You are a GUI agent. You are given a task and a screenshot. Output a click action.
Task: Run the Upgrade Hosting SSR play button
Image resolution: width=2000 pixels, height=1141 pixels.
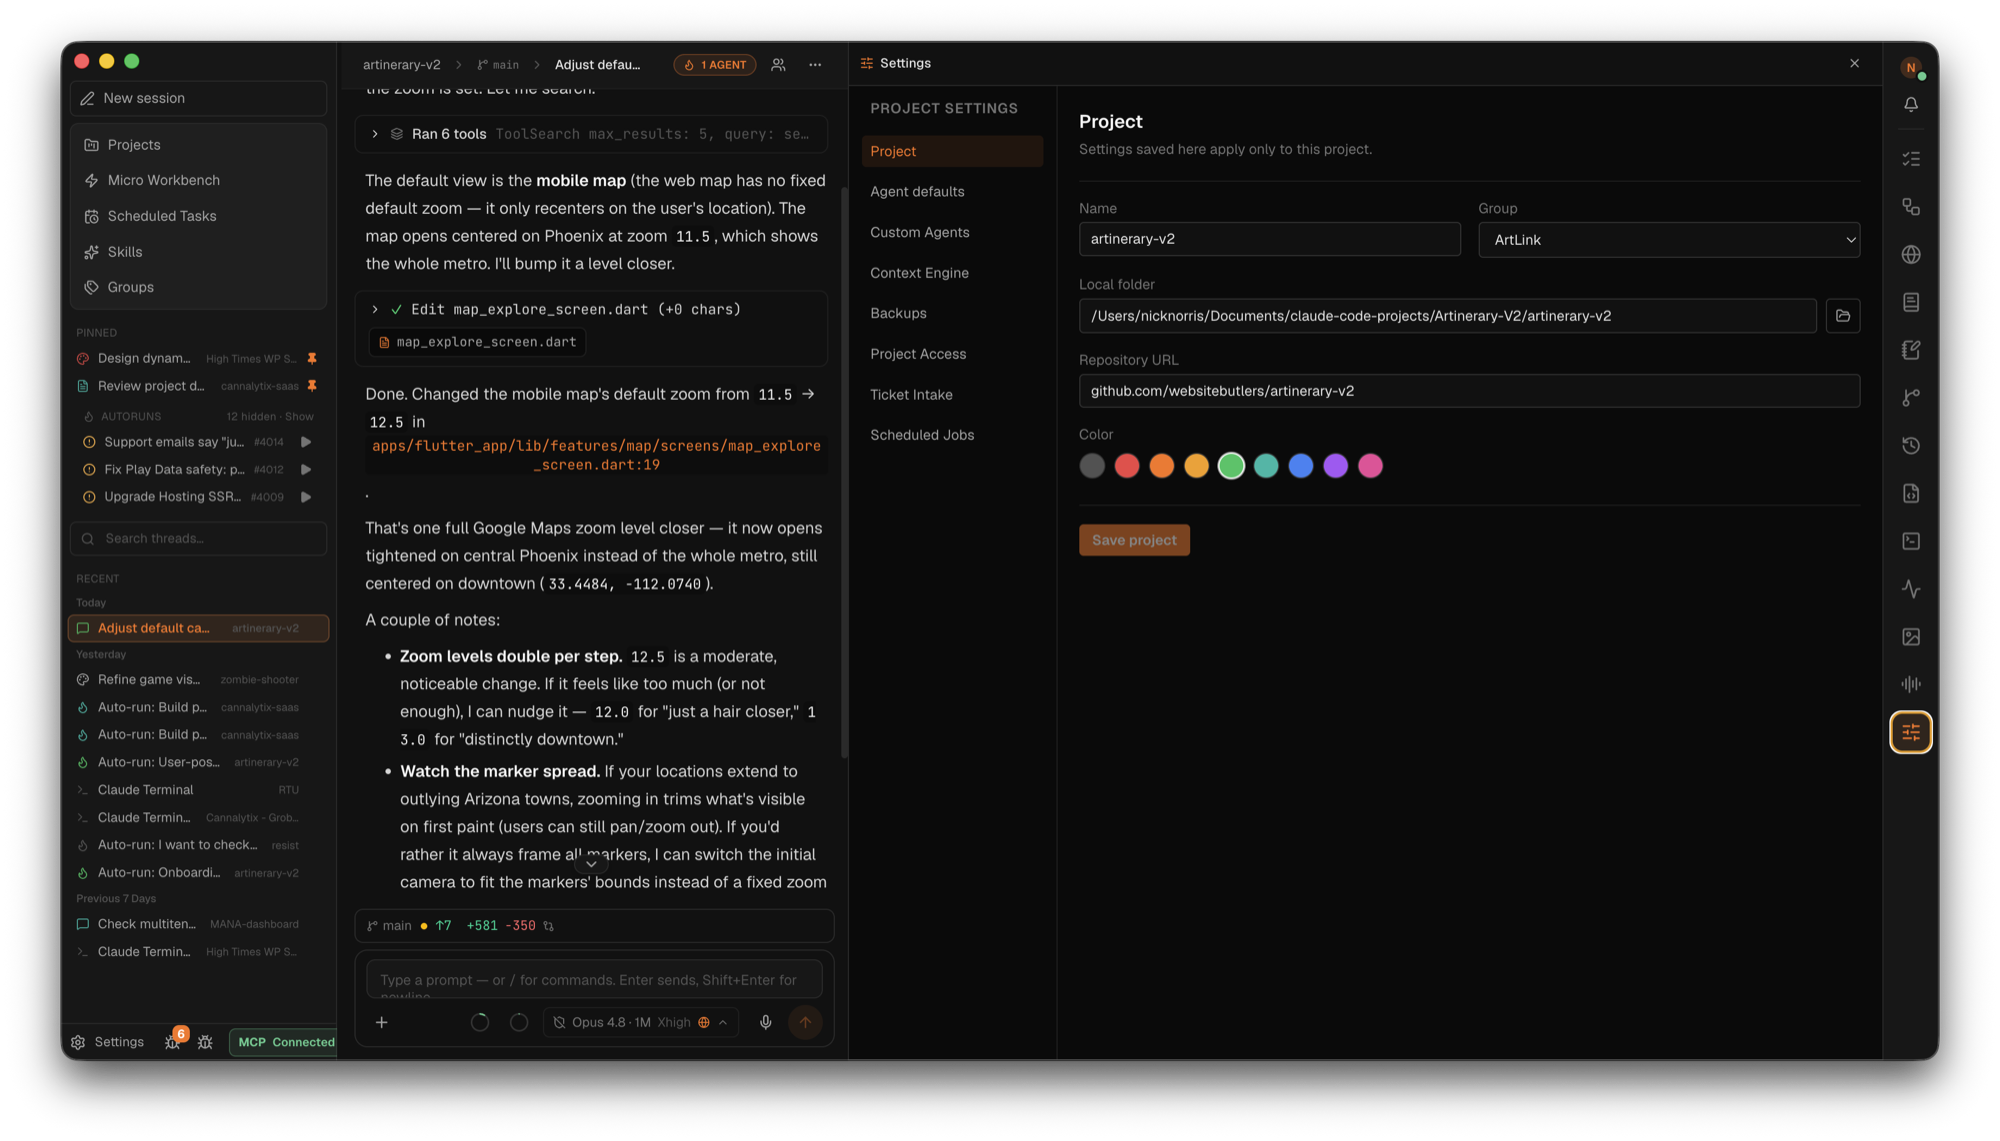[x=306, y=497]
